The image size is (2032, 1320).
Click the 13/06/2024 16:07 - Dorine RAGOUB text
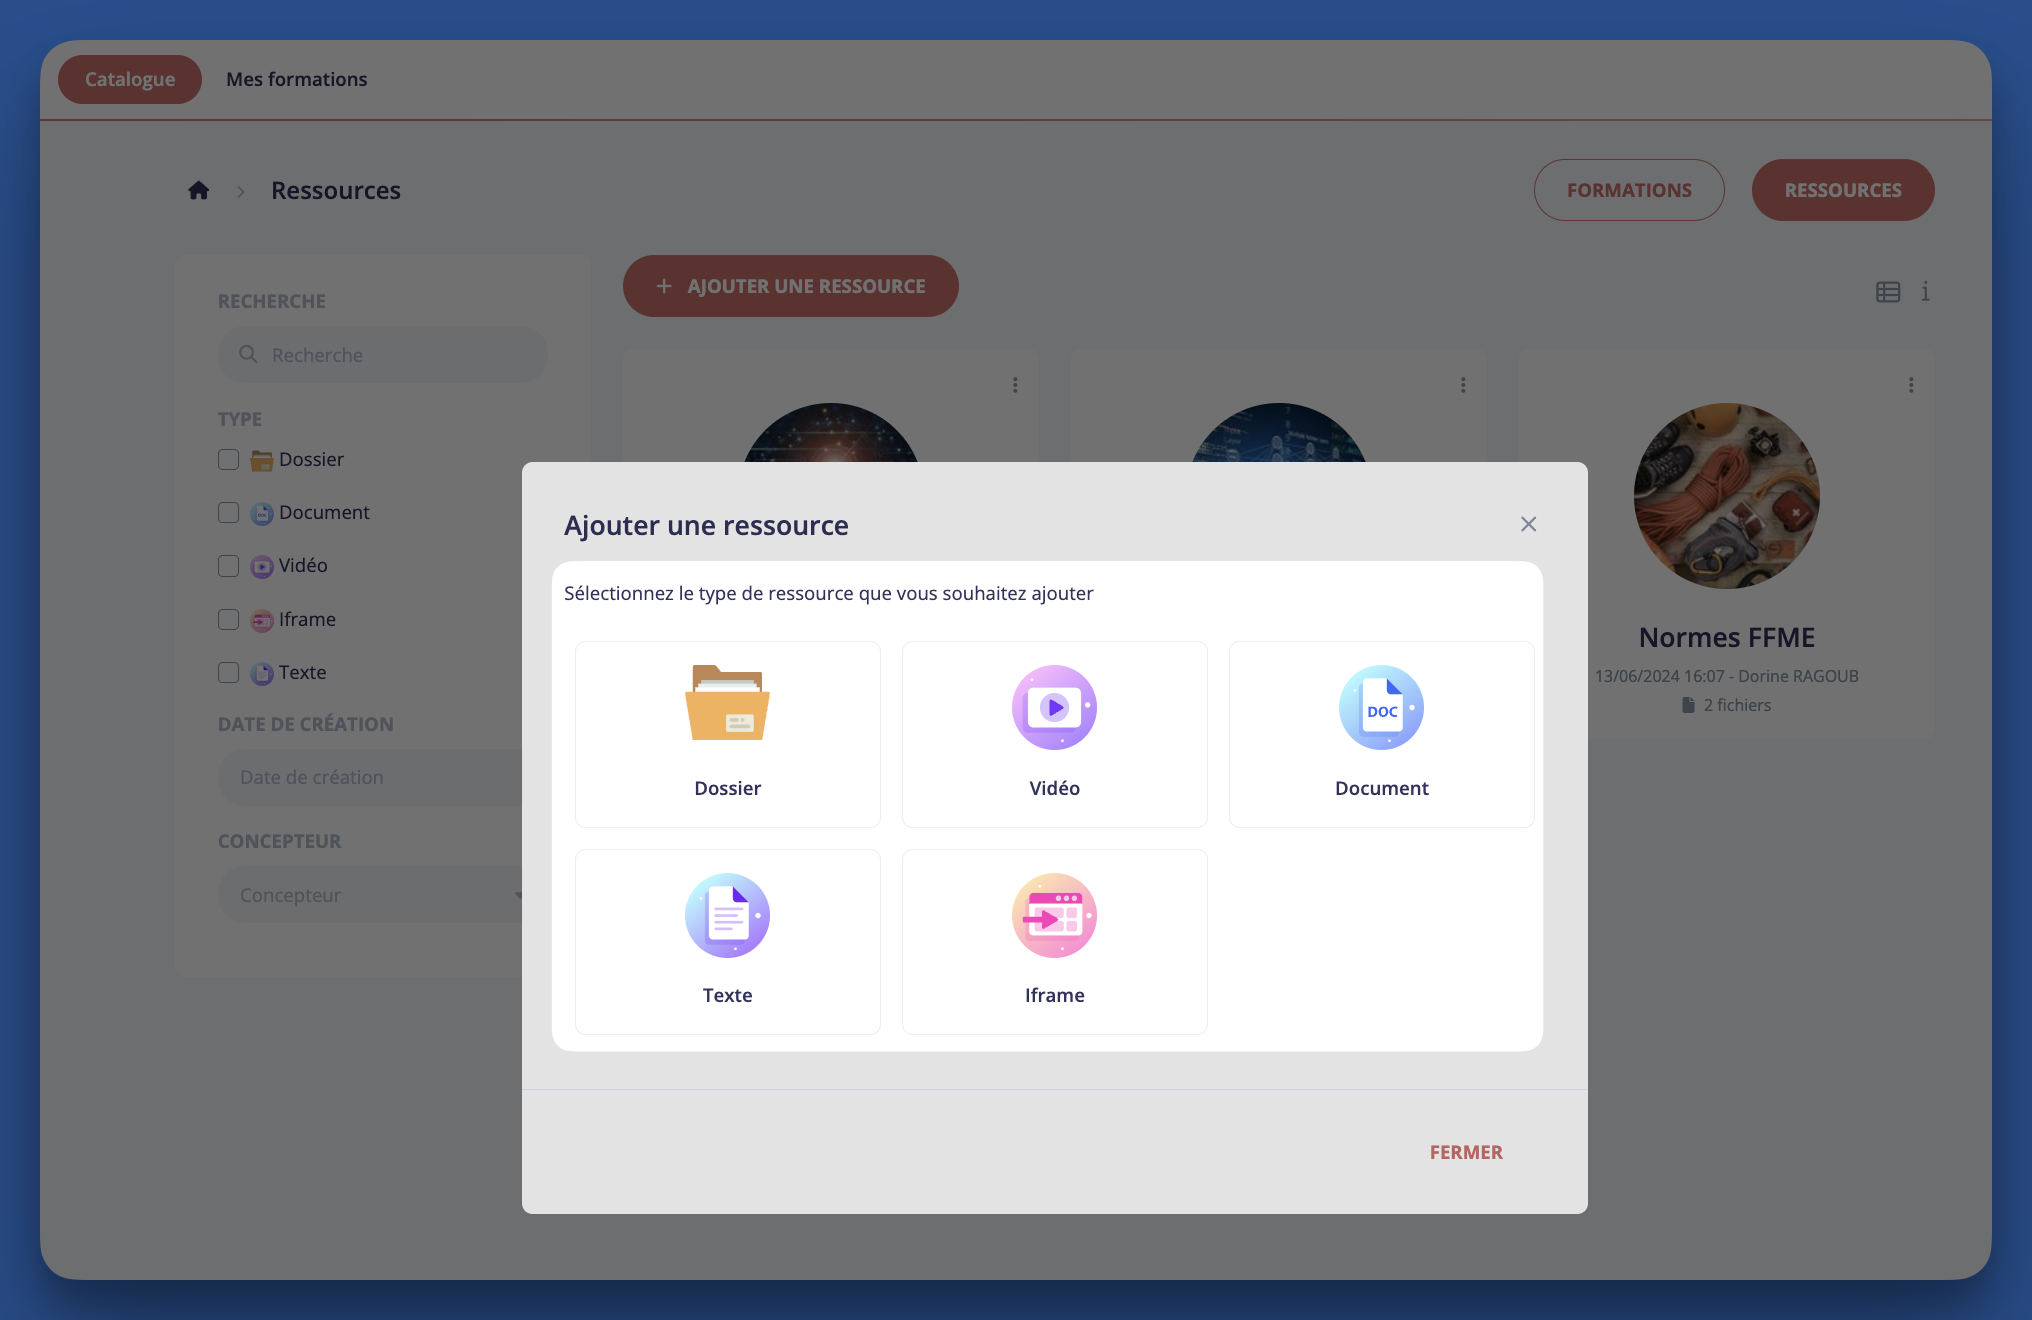[x=1726, y=676]
